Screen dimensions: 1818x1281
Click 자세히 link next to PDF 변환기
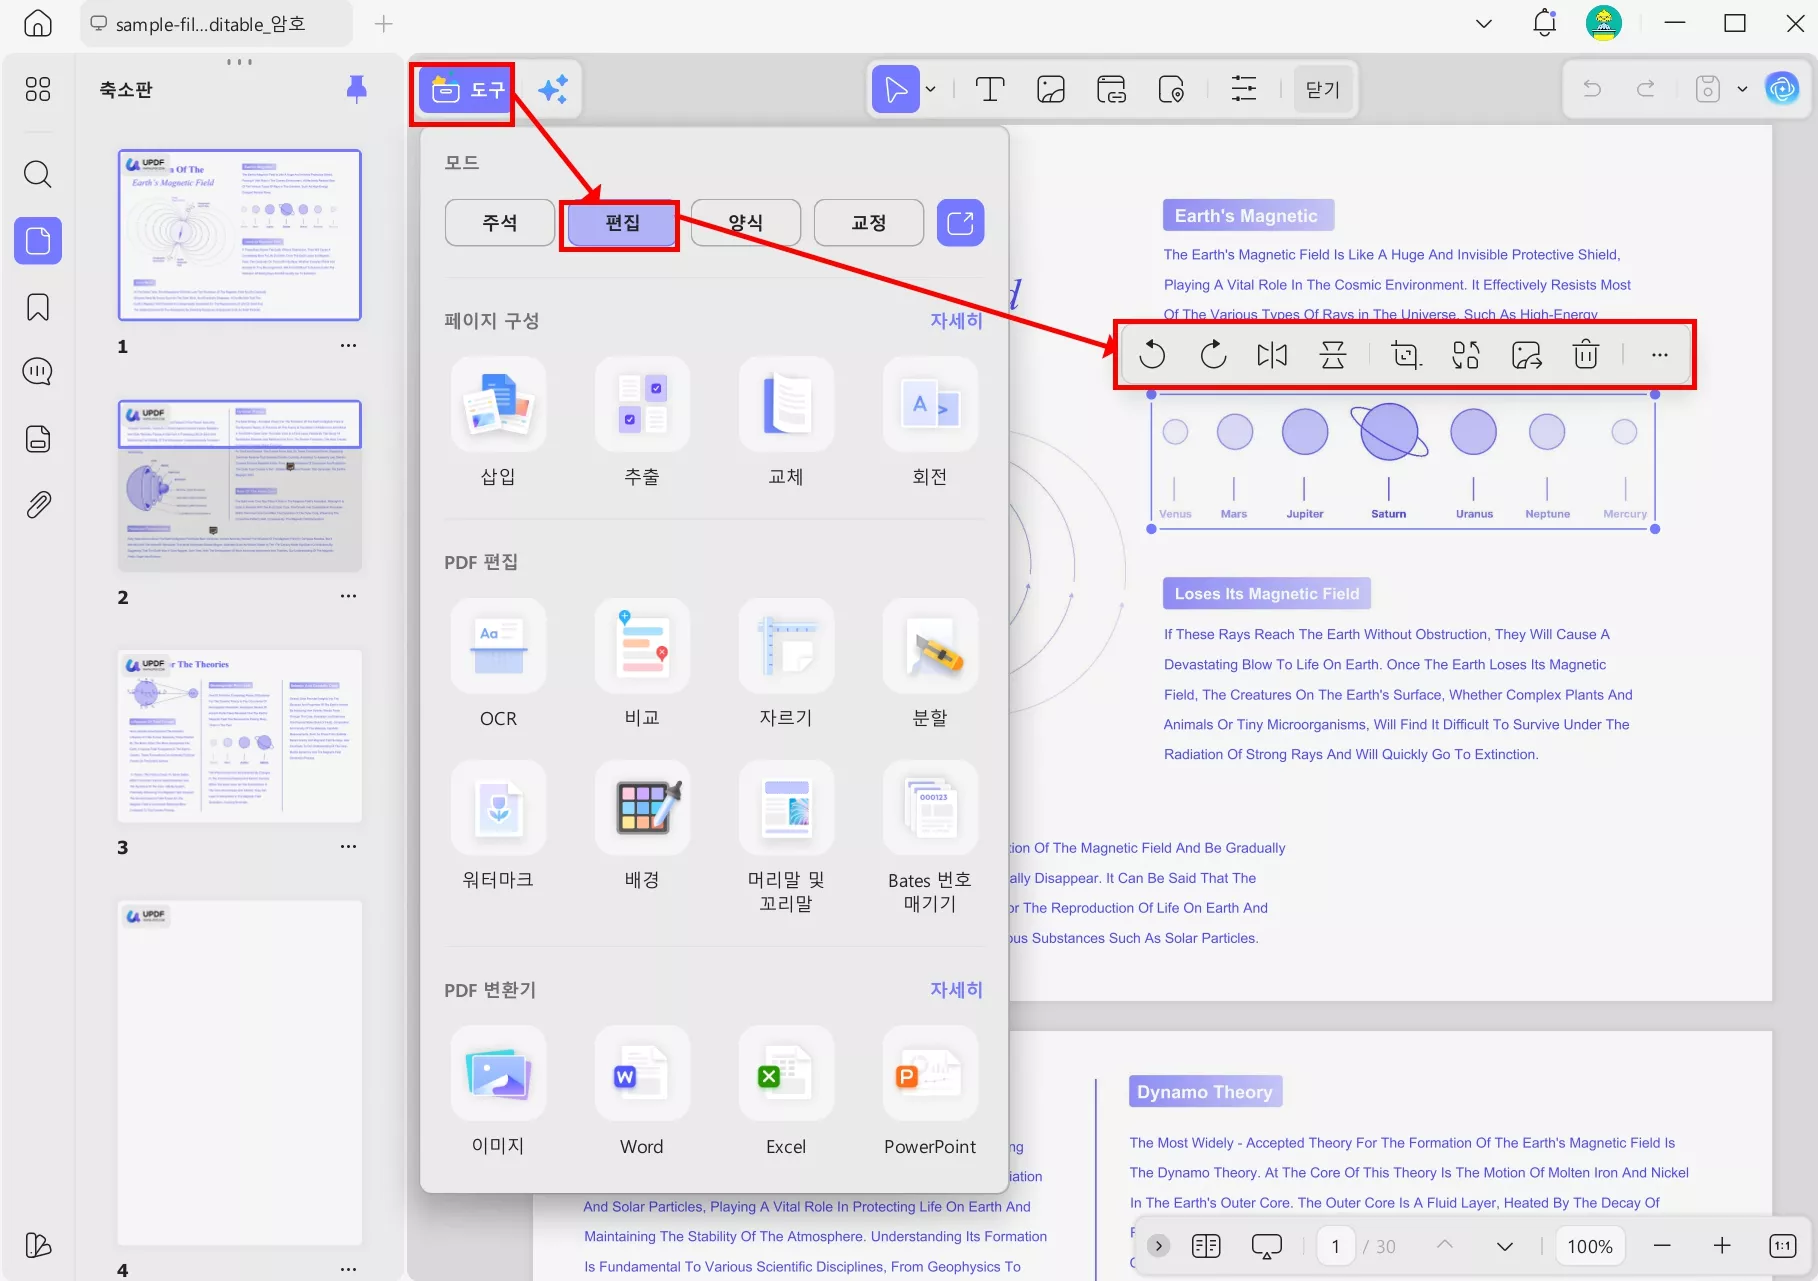[956, 990]
